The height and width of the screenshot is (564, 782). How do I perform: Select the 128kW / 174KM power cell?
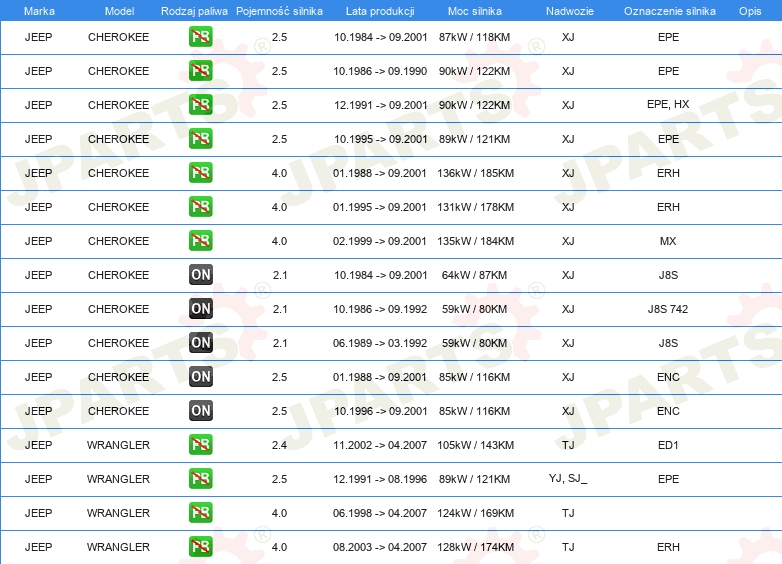[x=475, y=547]
